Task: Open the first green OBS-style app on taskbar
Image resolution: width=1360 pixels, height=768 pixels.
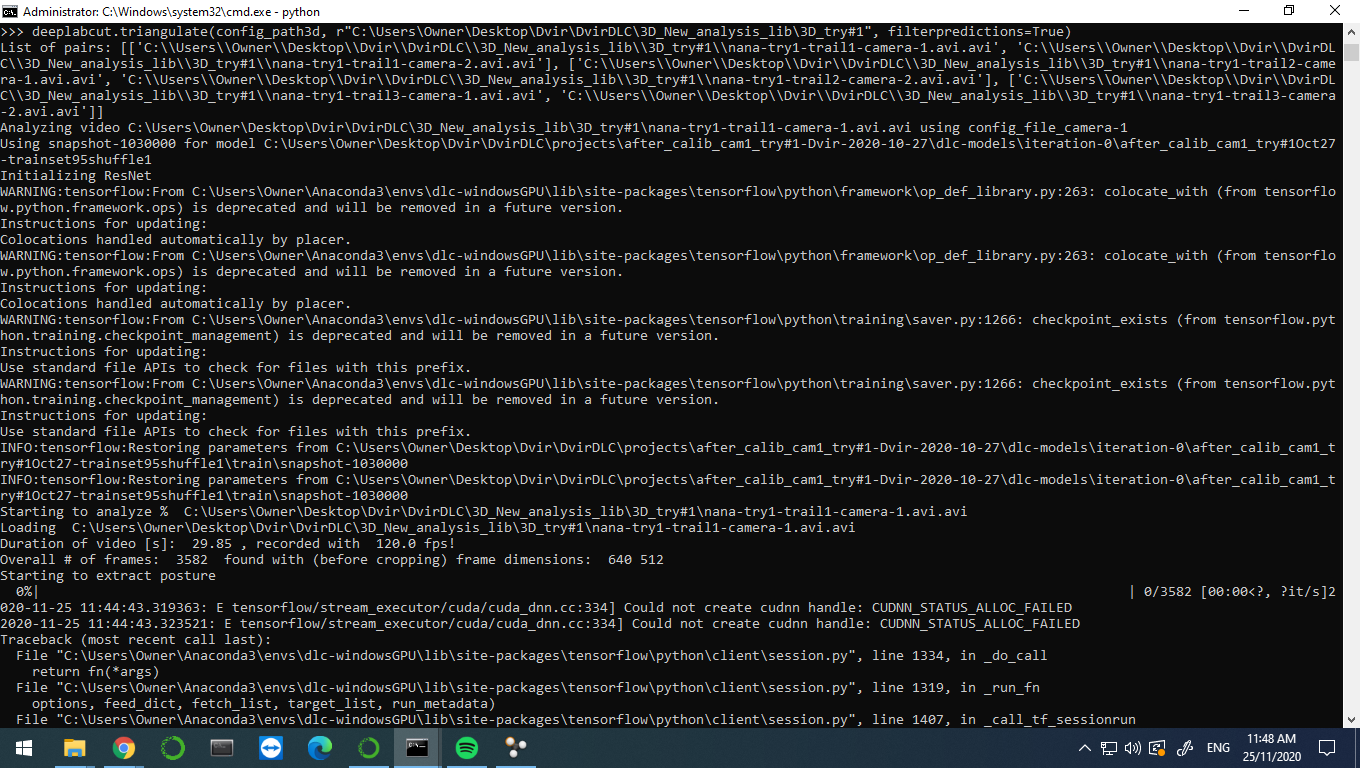Action: point(171,747)
